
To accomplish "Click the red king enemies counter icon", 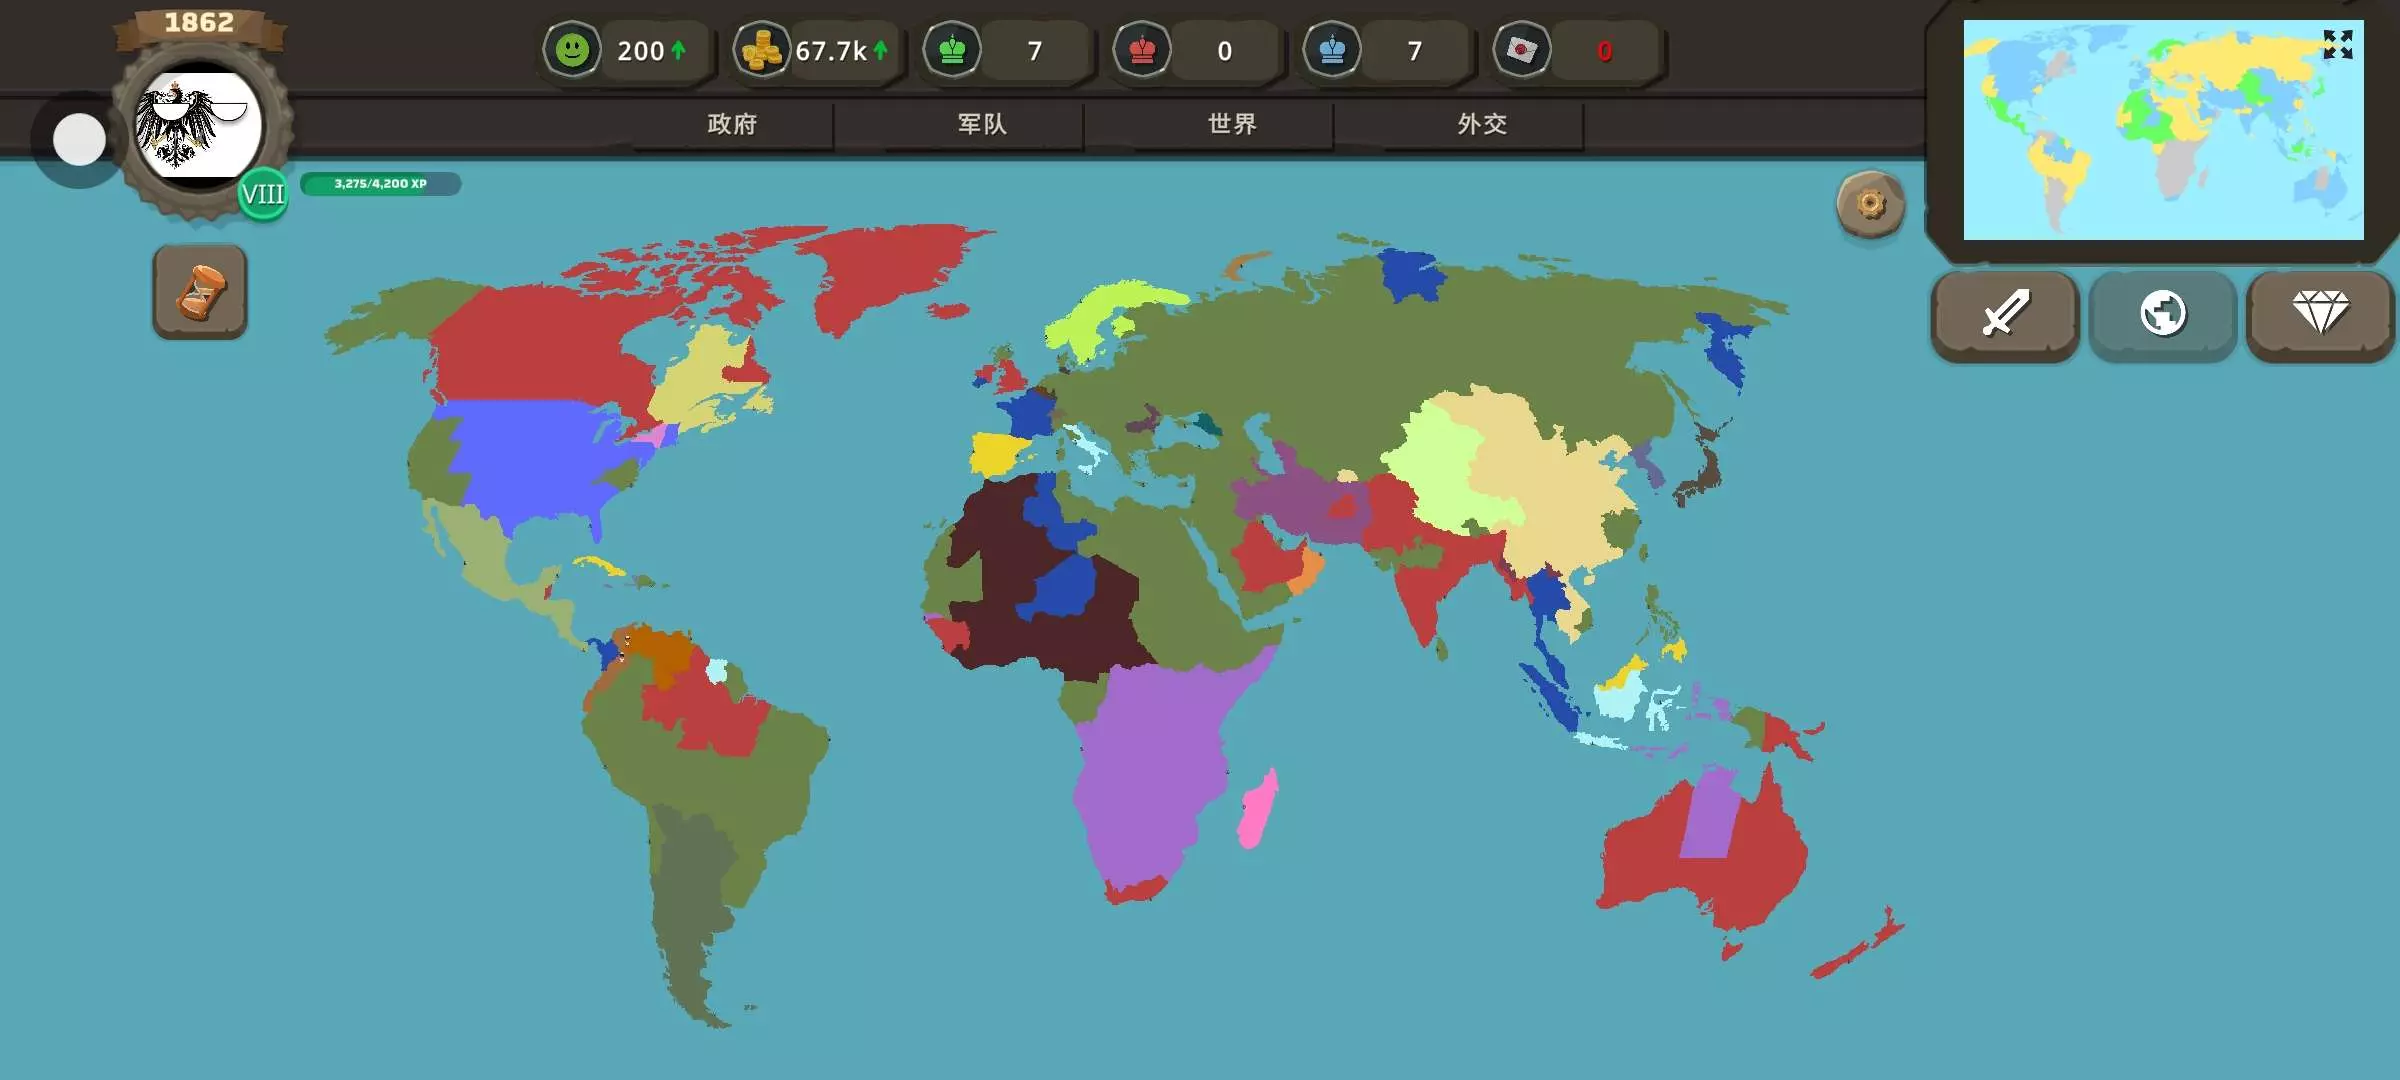I will coord(1142,50).
